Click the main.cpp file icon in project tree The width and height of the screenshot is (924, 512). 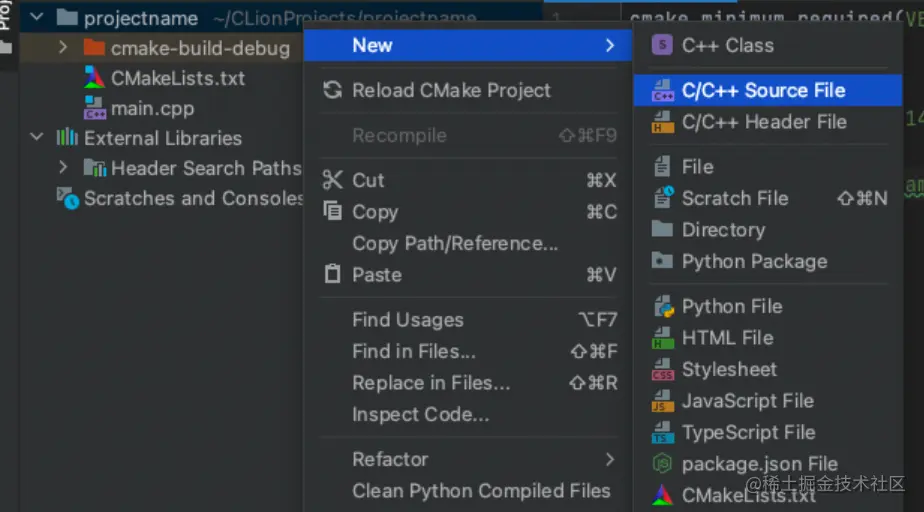coord(94,108)
